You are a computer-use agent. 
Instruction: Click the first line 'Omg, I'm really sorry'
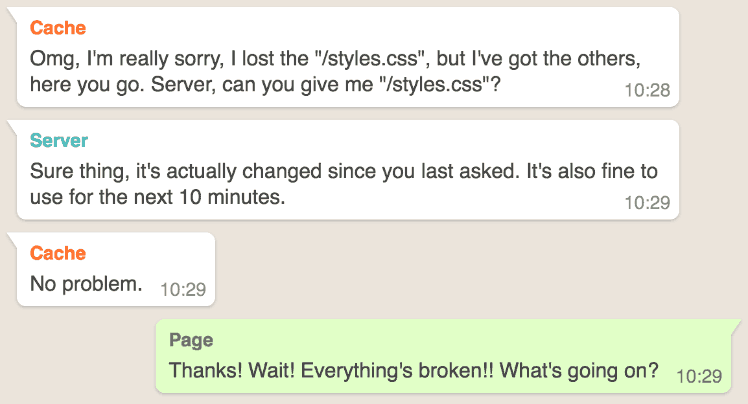335,59
